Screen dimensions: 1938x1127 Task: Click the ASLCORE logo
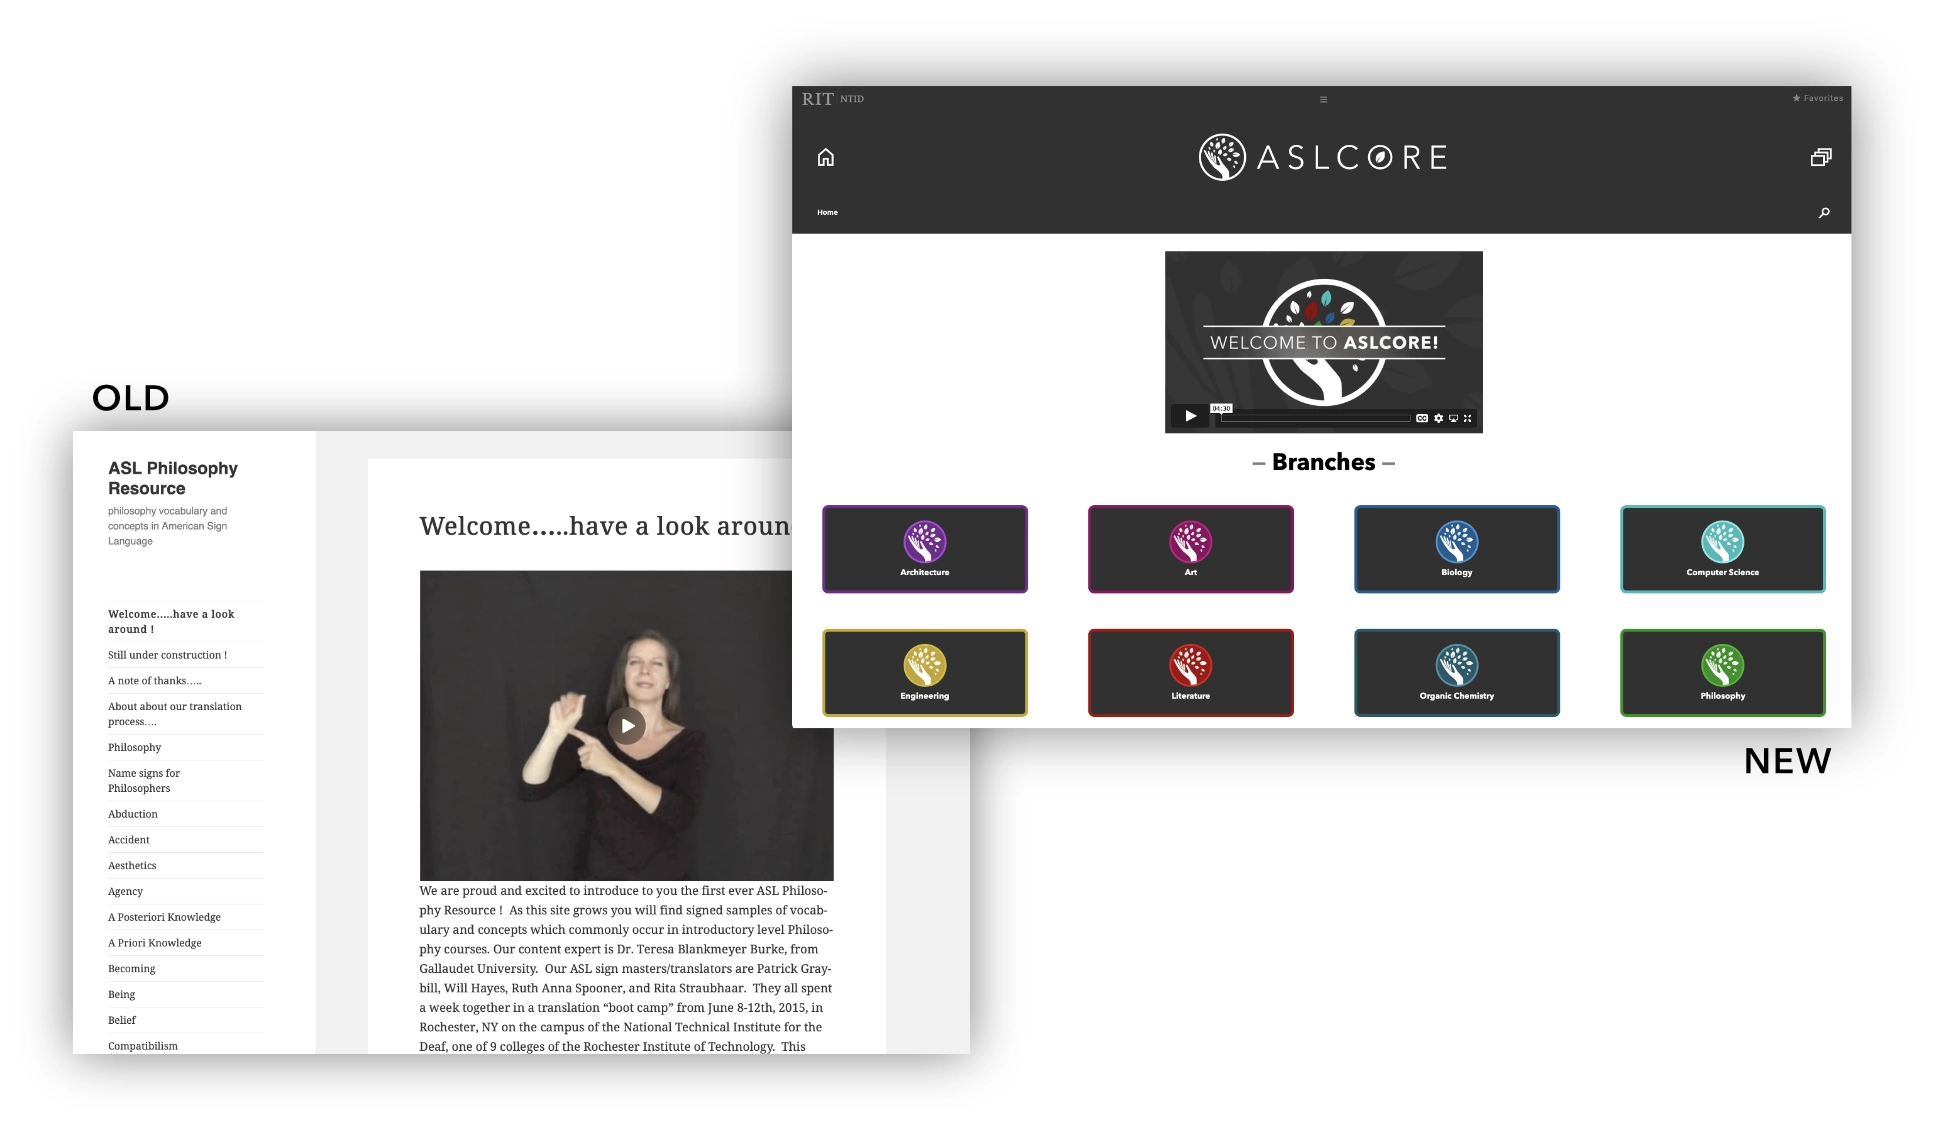1322,157
